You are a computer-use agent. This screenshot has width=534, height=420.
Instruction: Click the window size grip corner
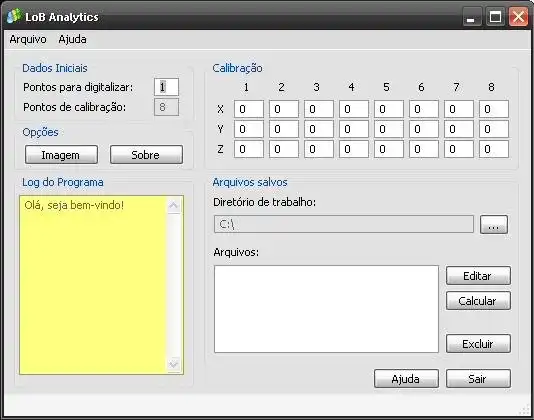tap(524, 410)
